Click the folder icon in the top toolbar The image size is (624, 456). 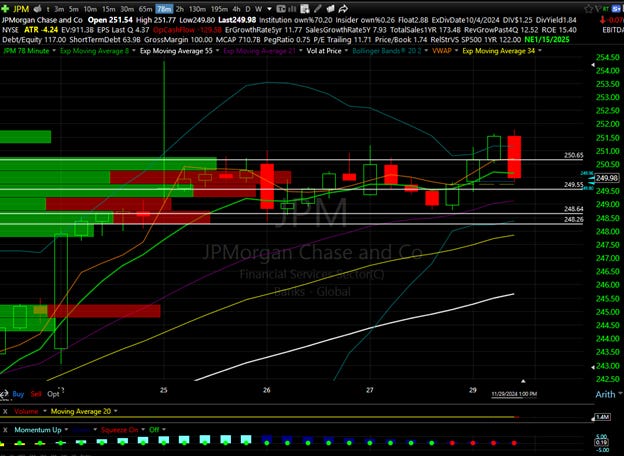[x=330, y=8]
